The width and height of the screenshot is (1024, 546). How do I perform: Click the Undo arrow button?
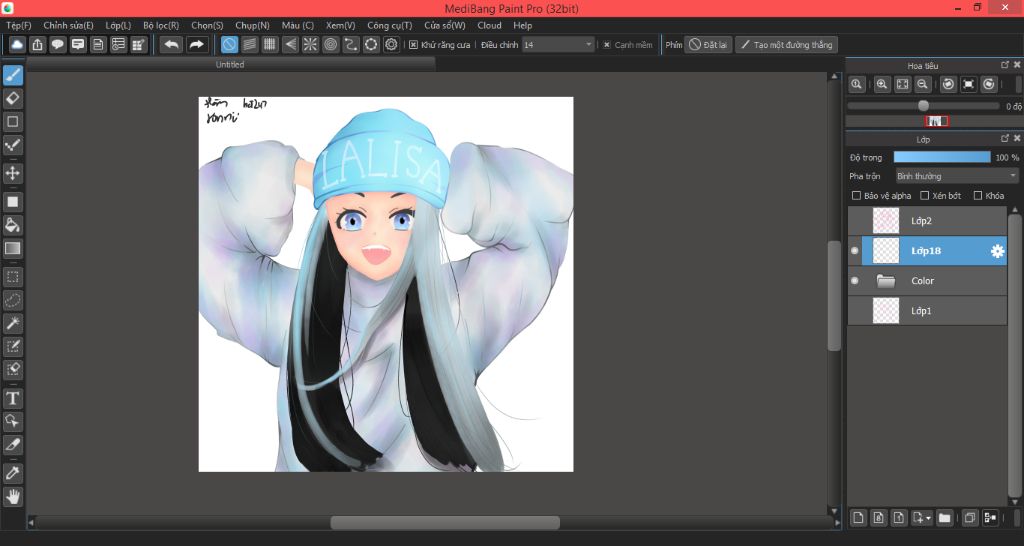(172, 44)
